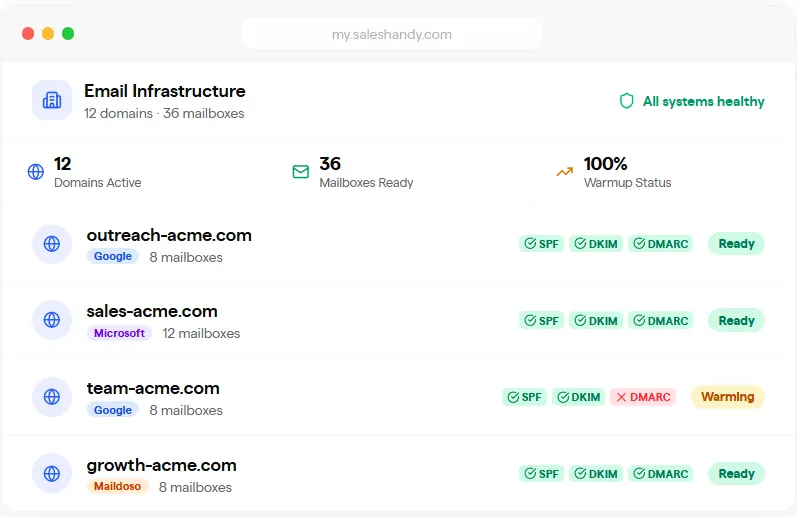Screen dimensions: 797x517
Task: Click the Maildoso tag under growth-acme.com
Action: (117, 486)
